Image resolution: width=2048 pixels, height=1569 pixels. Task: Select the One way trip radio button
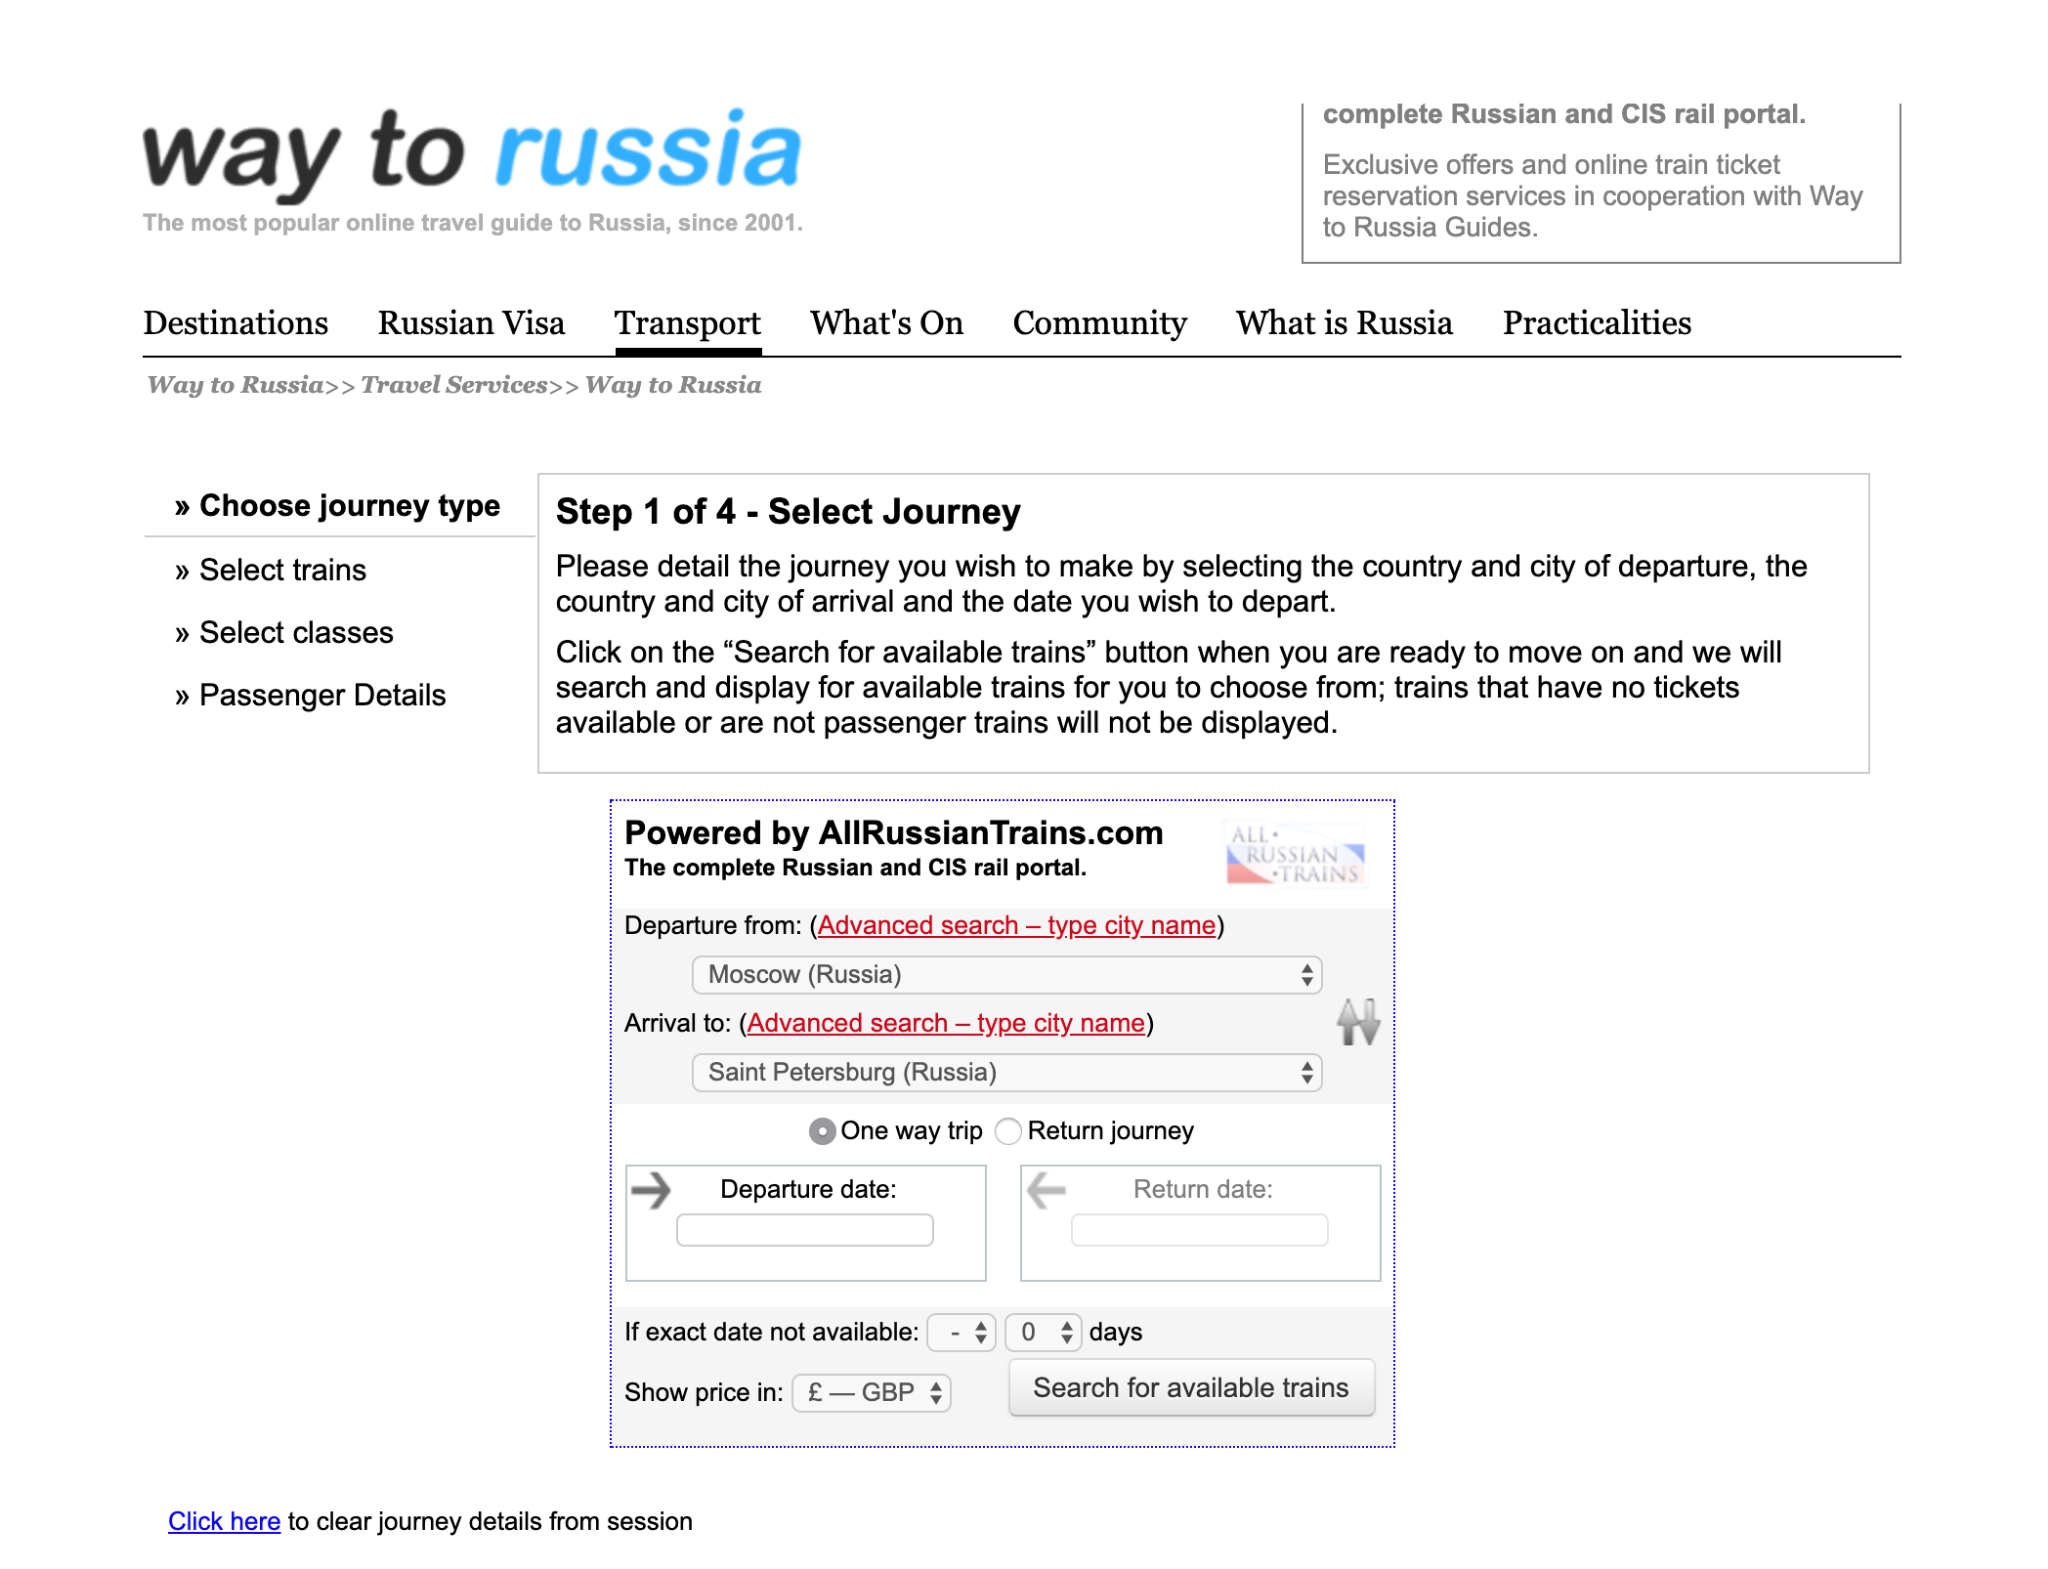coord(821,1131)
